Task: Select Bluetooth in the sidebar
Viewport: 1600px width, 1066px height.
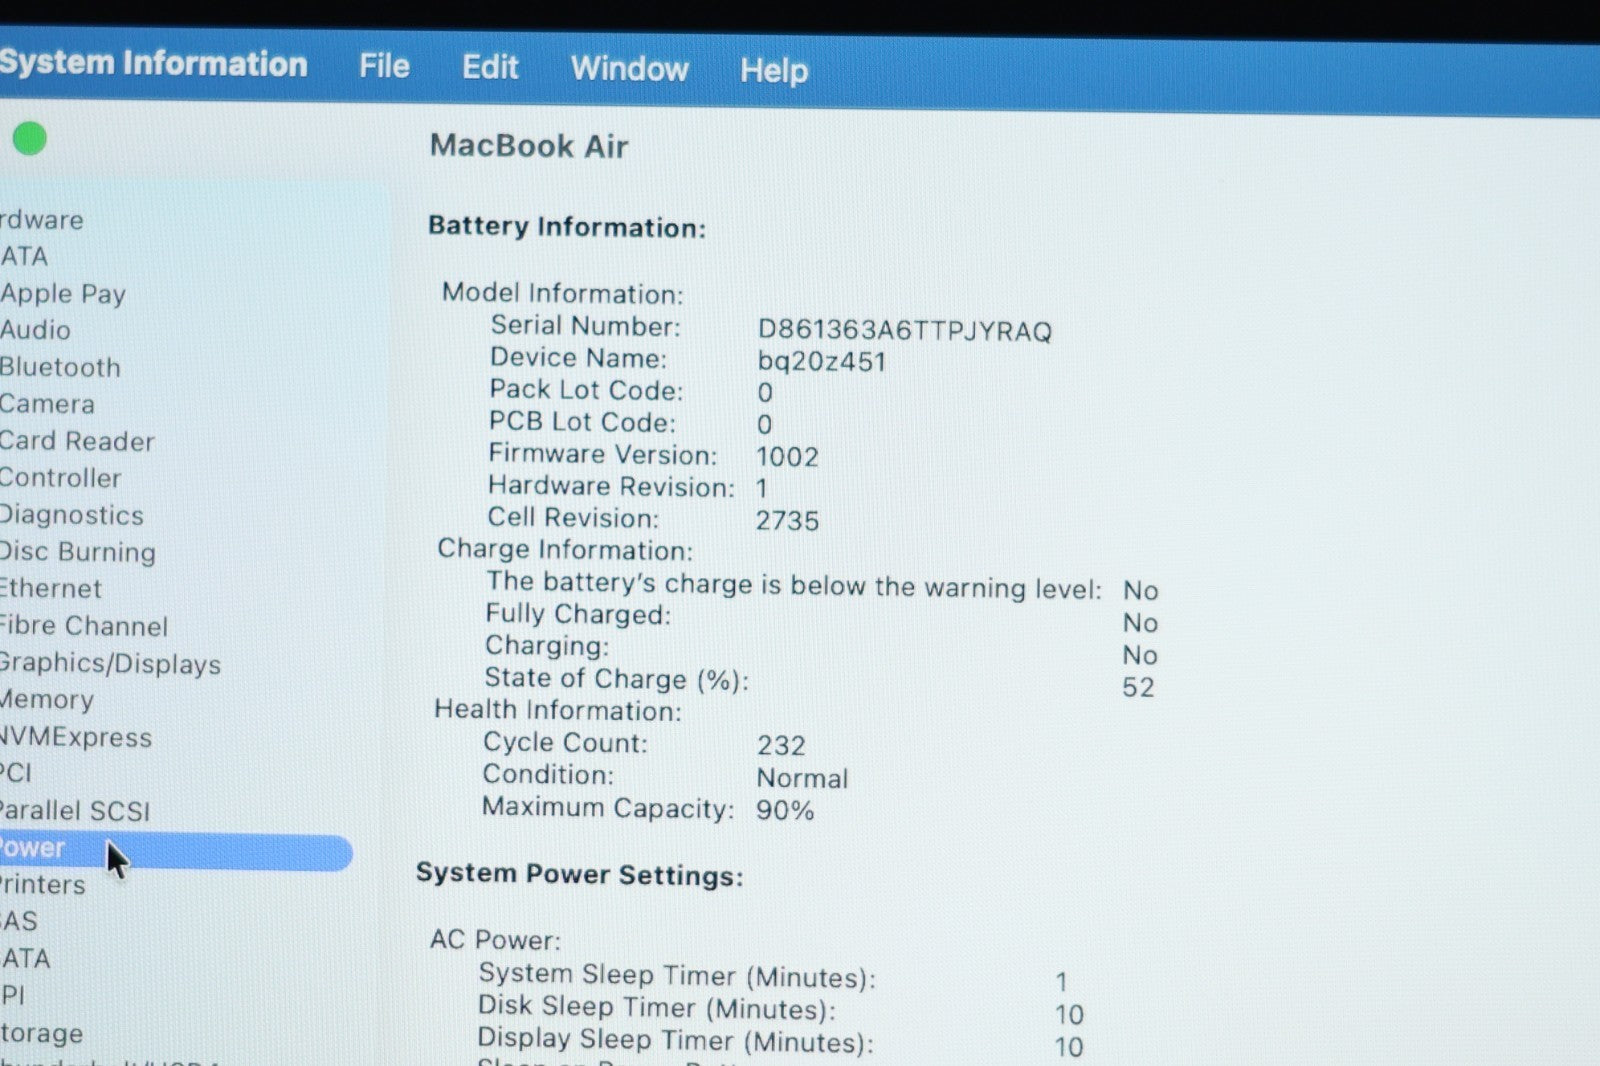Action: click(60, 367)
